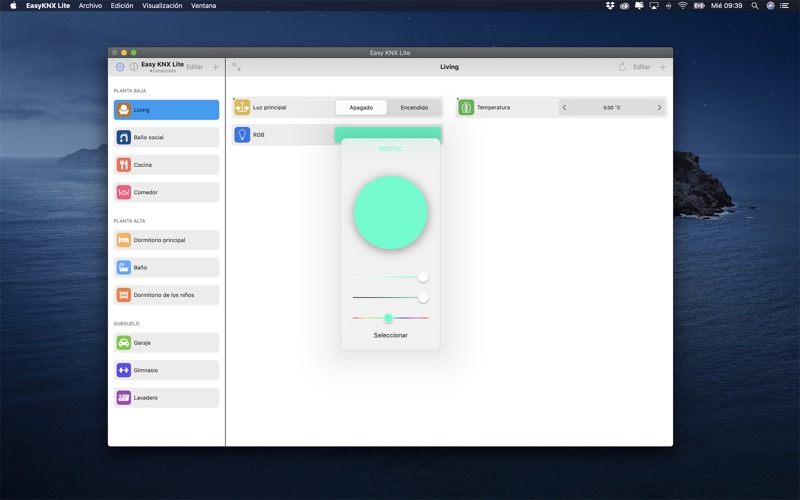800x500 pixels.
Task: Click the 0.00 °C temperature value
Action: (612, 108)
